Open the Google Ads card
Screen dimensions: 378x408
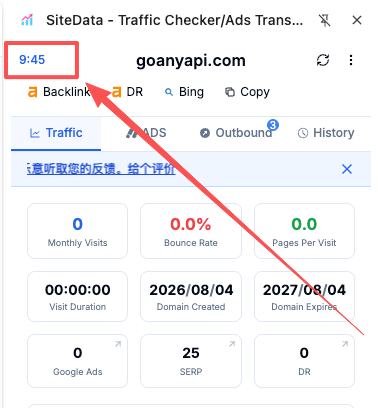77,361
